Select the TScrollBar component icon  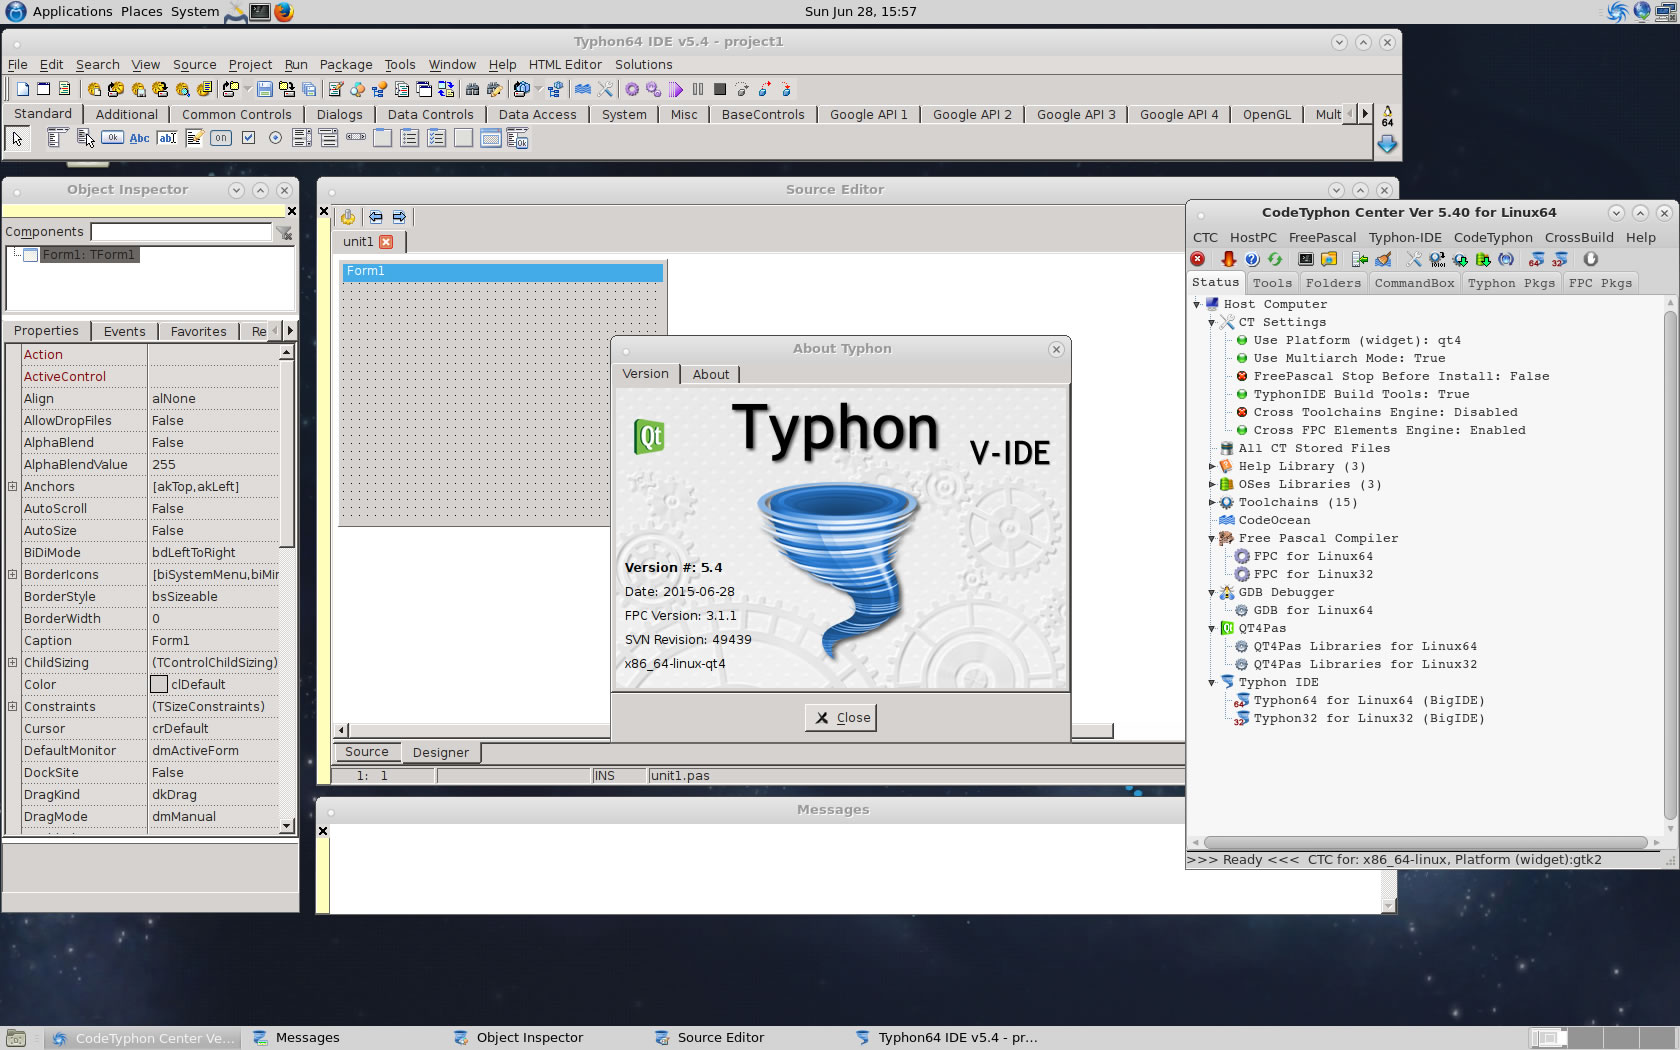tap(356, 138)
